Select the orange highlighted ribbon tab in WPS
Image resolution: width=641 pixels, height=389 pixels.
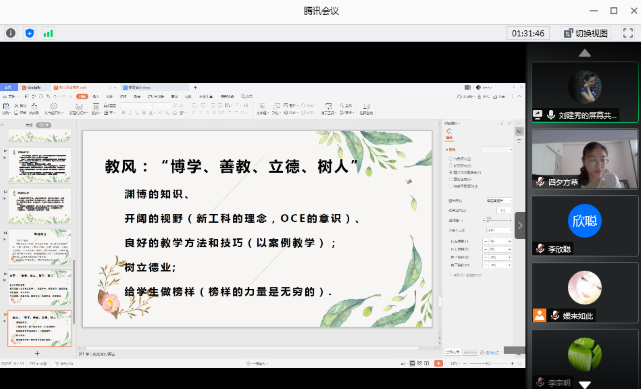click(82, 96)
